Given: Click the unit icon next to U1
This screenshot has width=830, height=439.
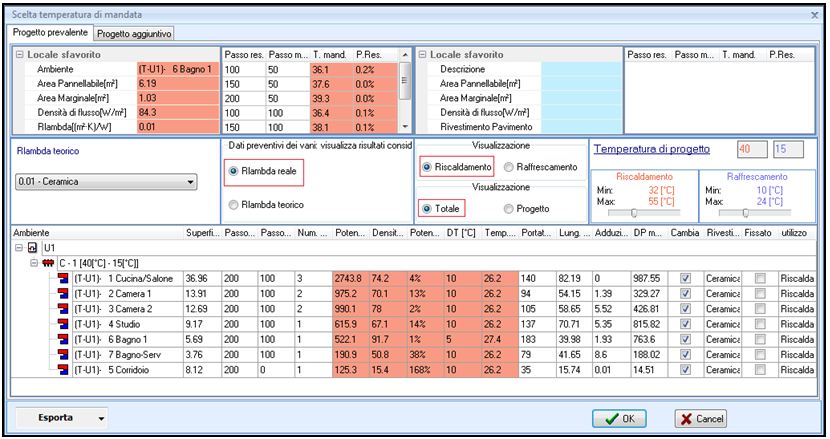Looking at the screenshot, I should 33,246.
